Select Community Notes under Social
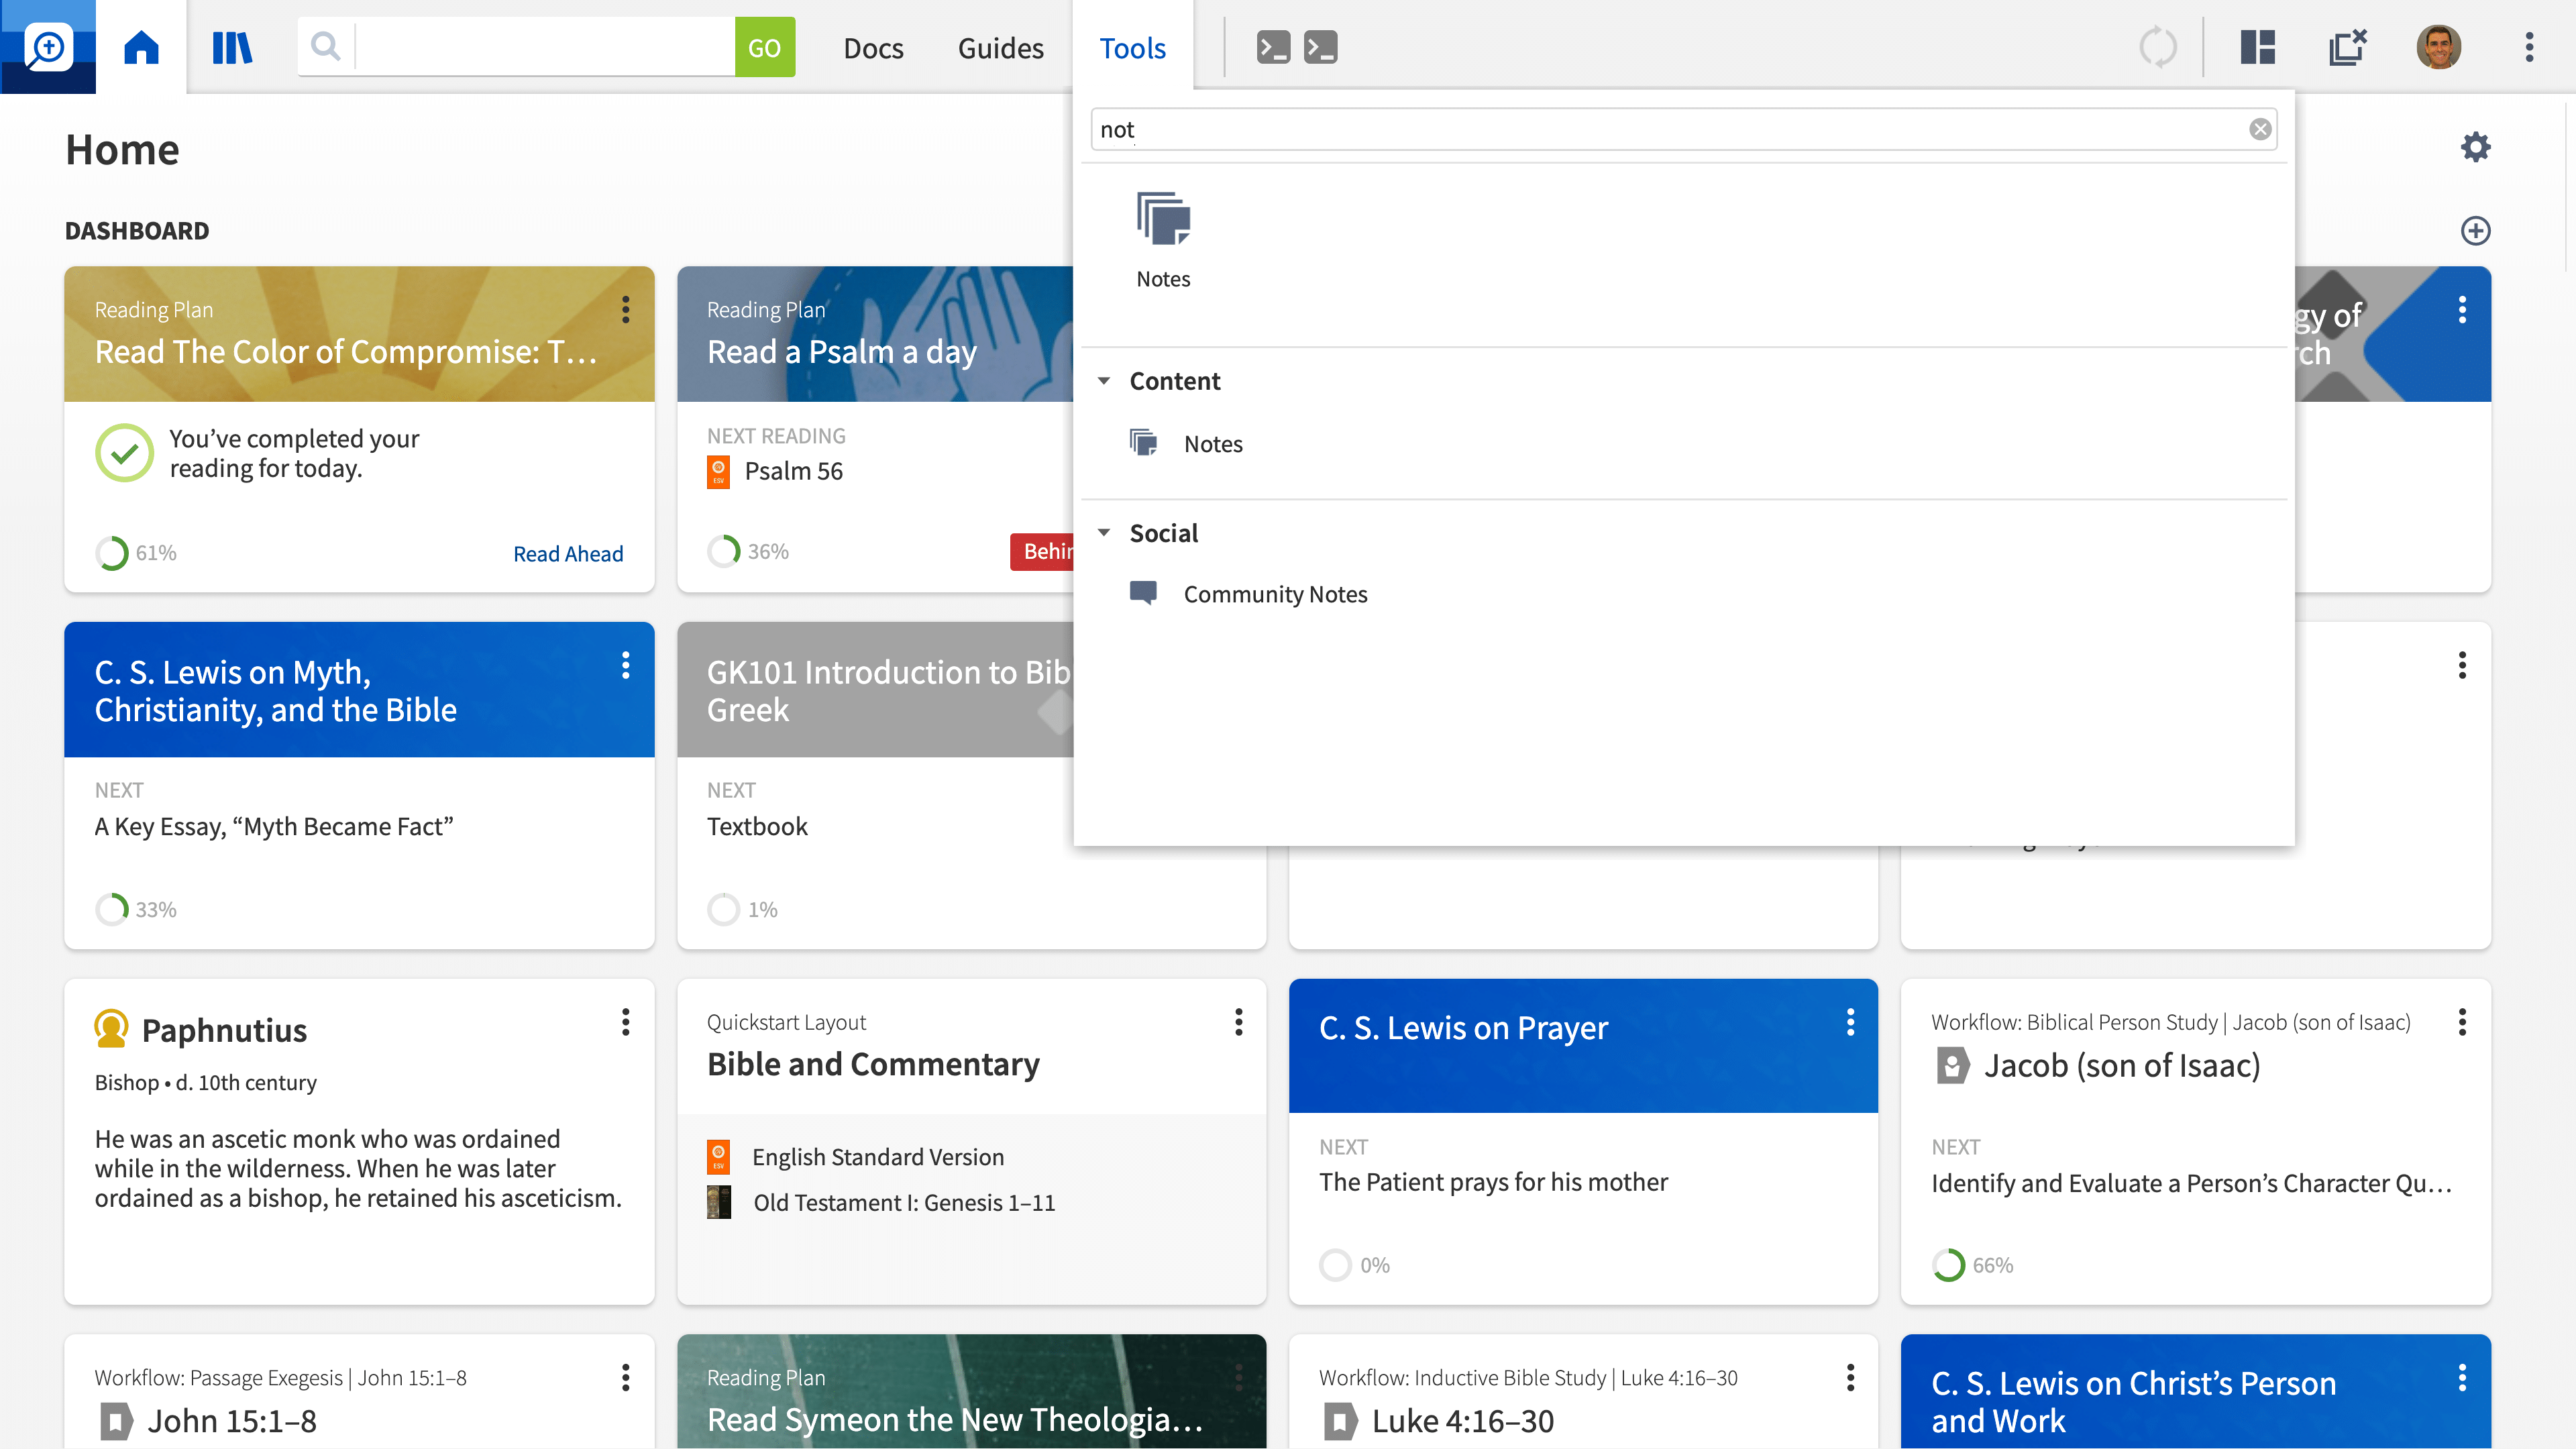The width and height of the screenshot is (2576, 1449). coord(1275,594)
